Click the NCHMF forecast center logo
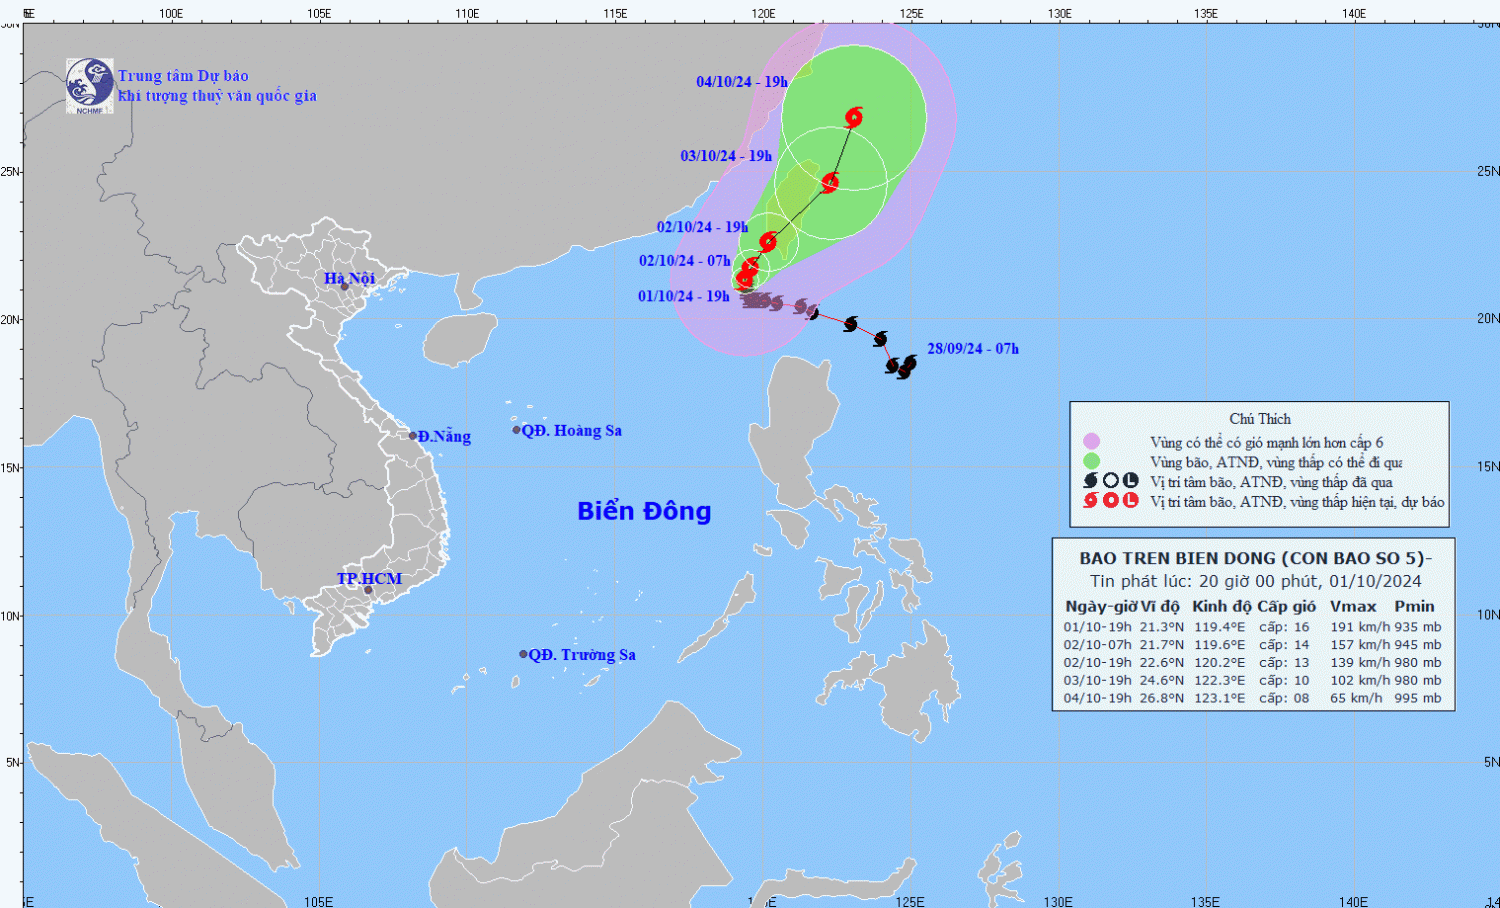1500x908 pixels. [x=89, y=85]
